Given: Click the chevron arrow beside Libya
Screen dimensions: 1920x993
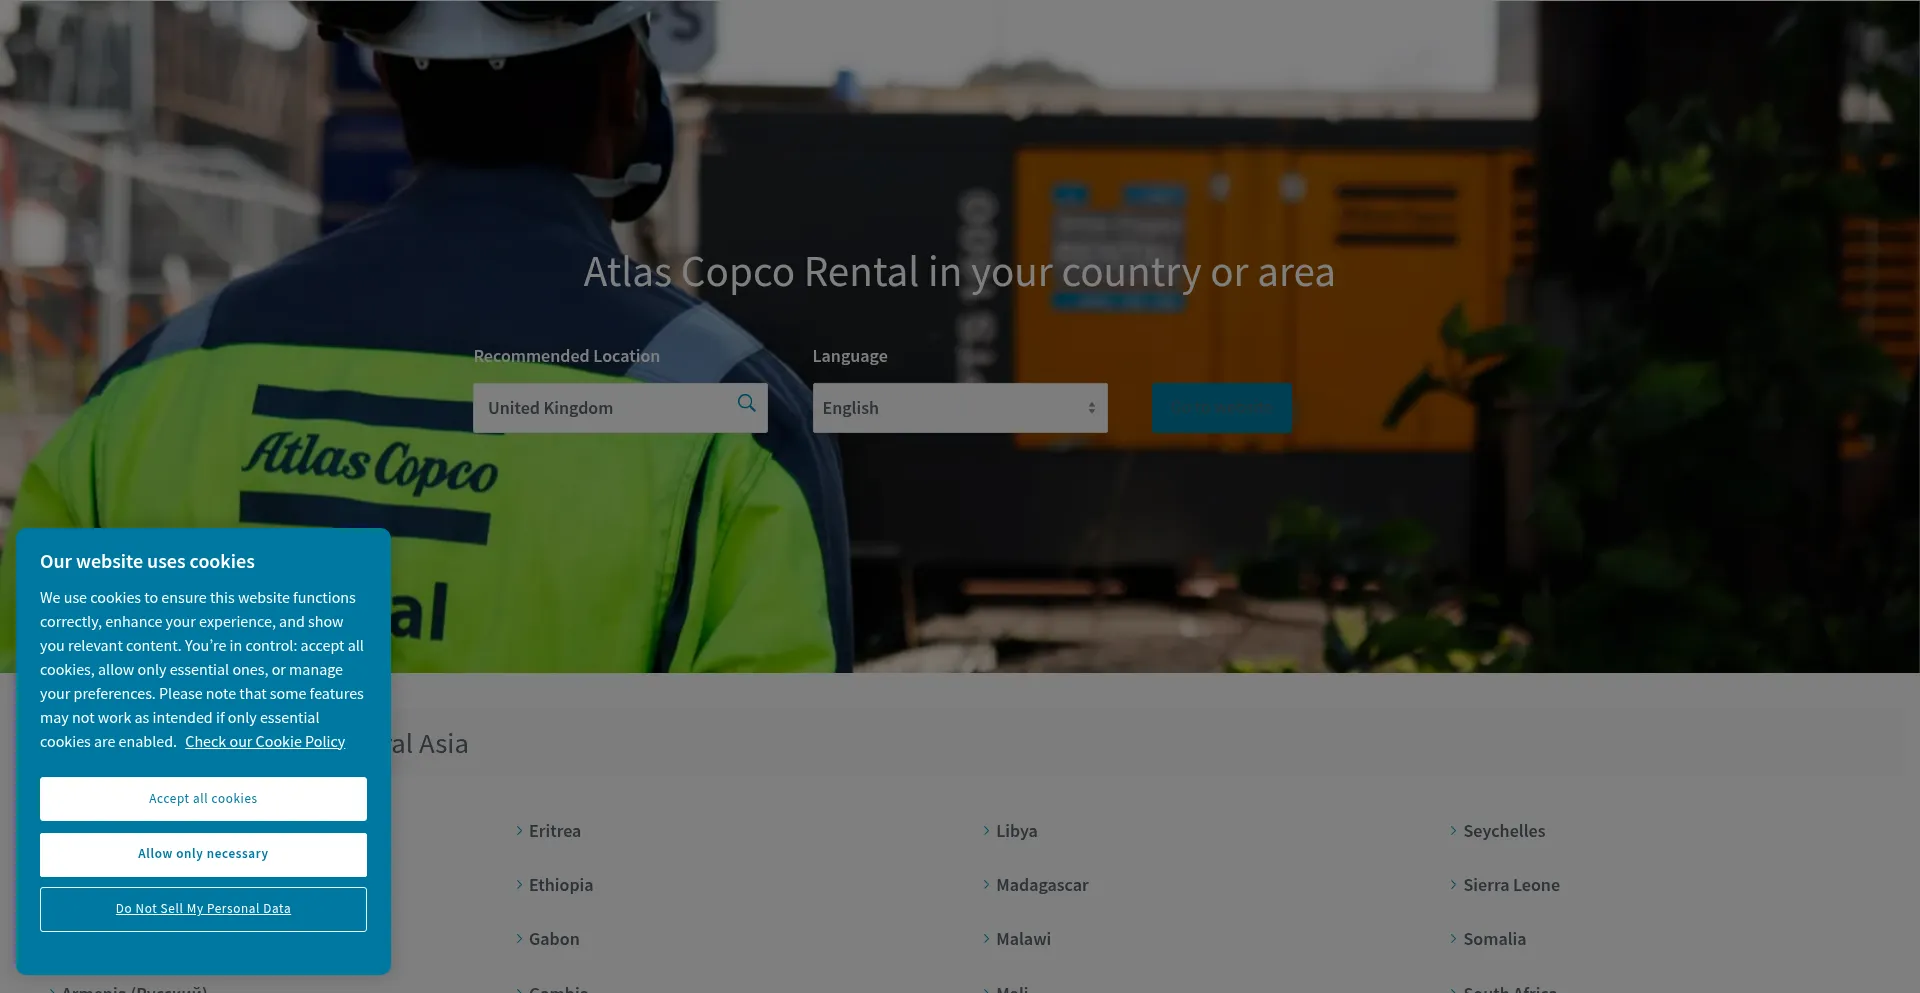Looking at the screenshot, I should [x=986, y=830].
